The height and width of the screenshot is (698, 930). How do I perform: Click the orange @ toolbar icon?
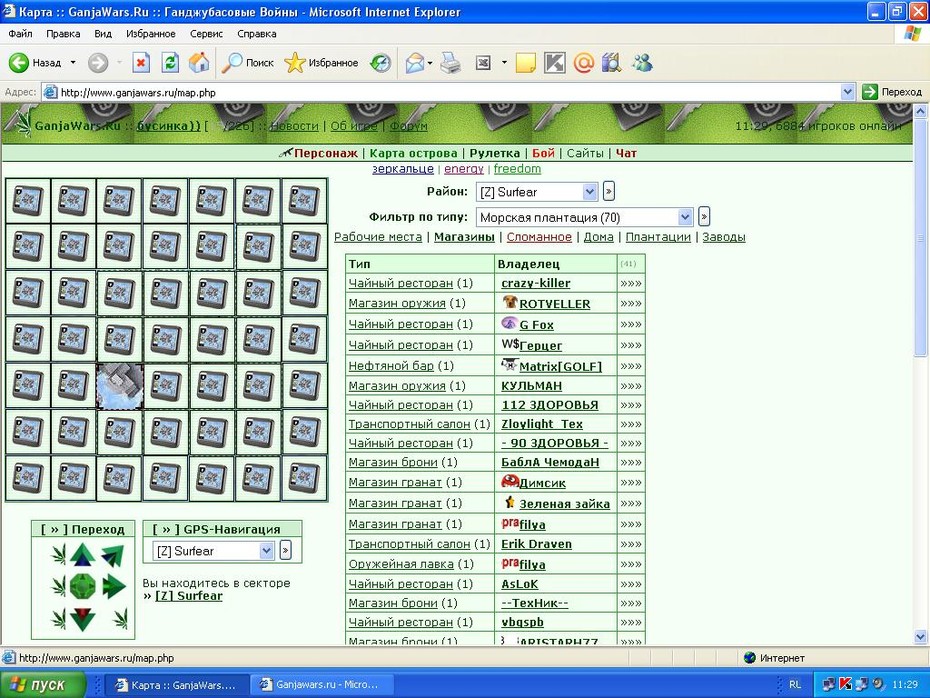[x=584, y=62]
